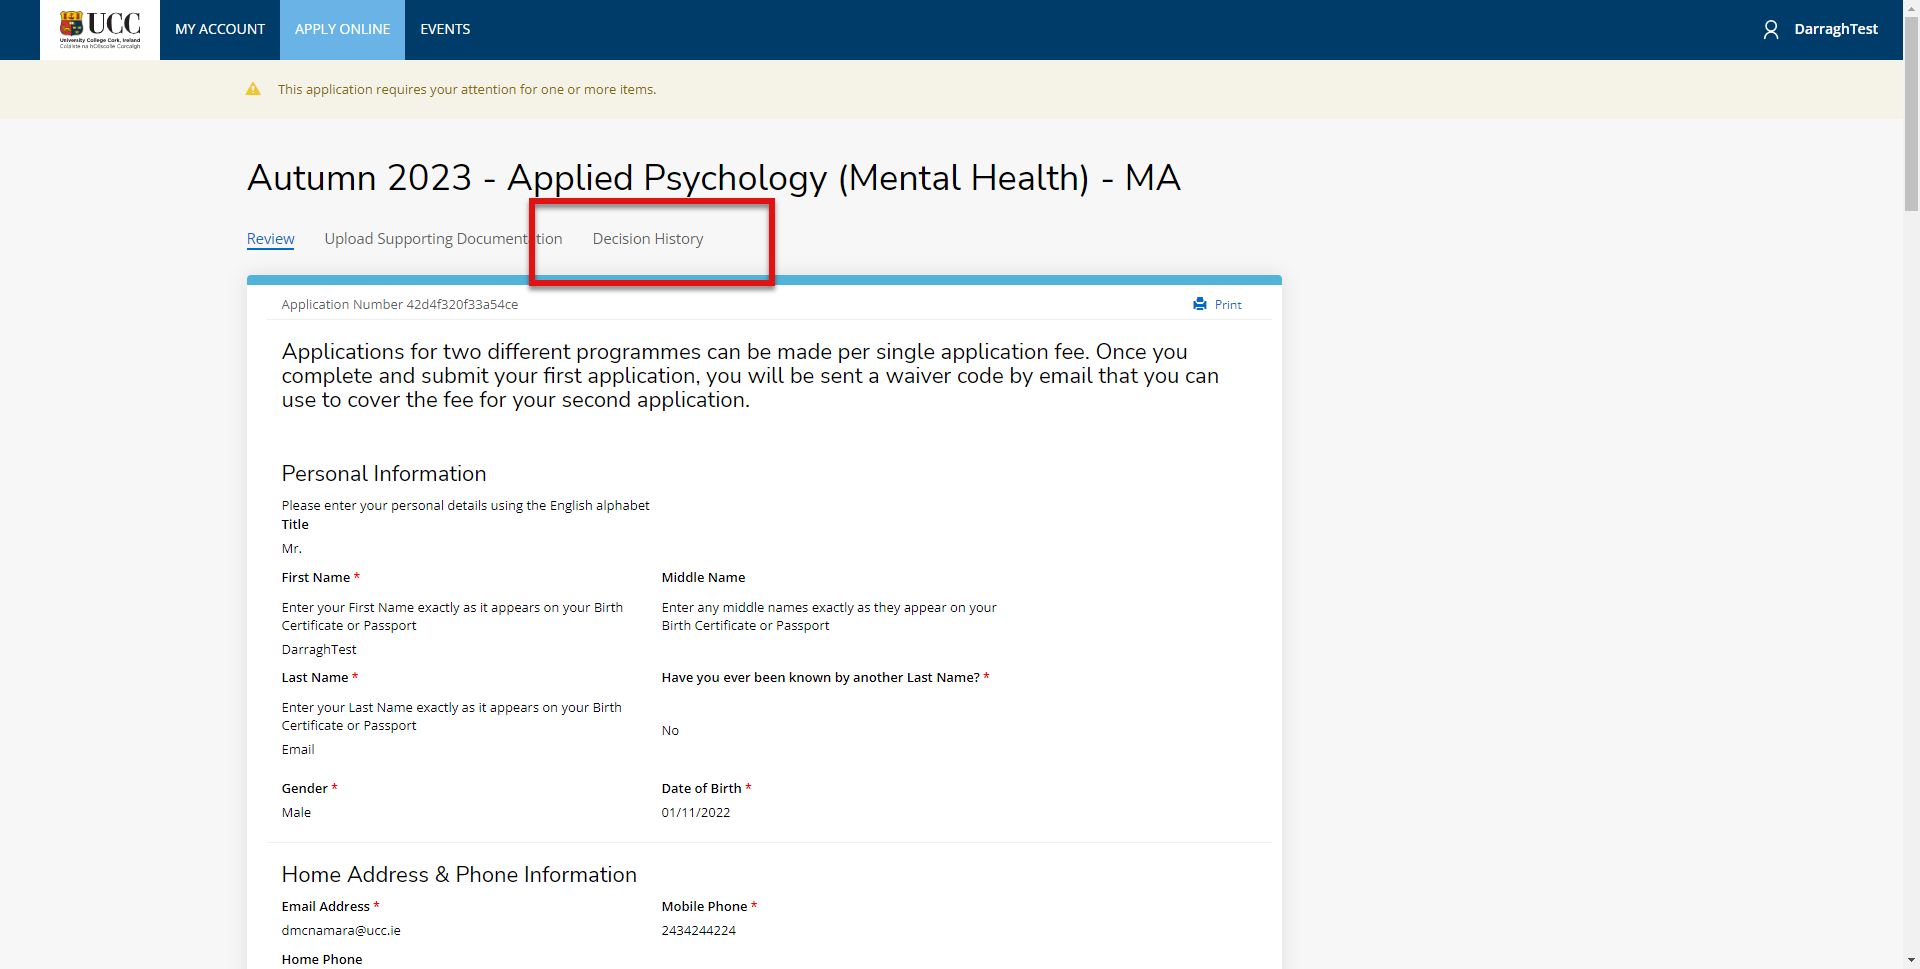Click the attention required warning message

(466, 90)
